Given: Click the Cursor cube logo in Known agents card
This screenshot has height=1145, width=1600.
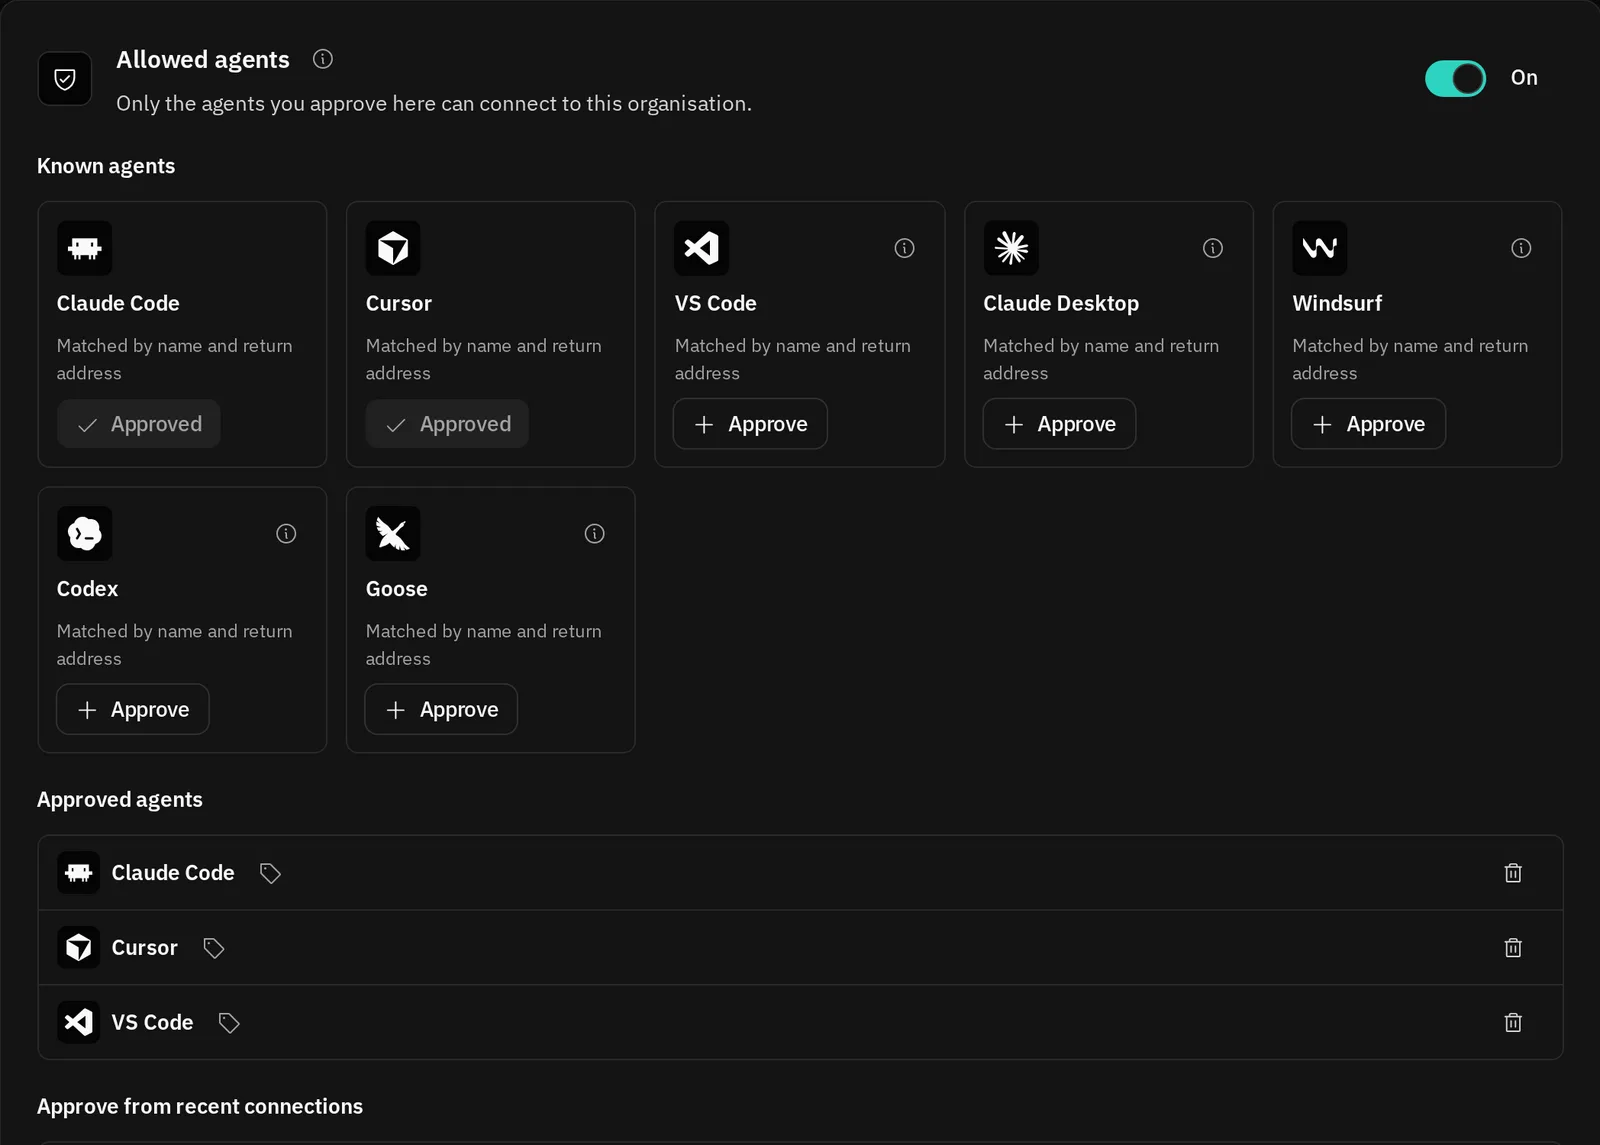Looking at the screenshot, I should 393,248.
